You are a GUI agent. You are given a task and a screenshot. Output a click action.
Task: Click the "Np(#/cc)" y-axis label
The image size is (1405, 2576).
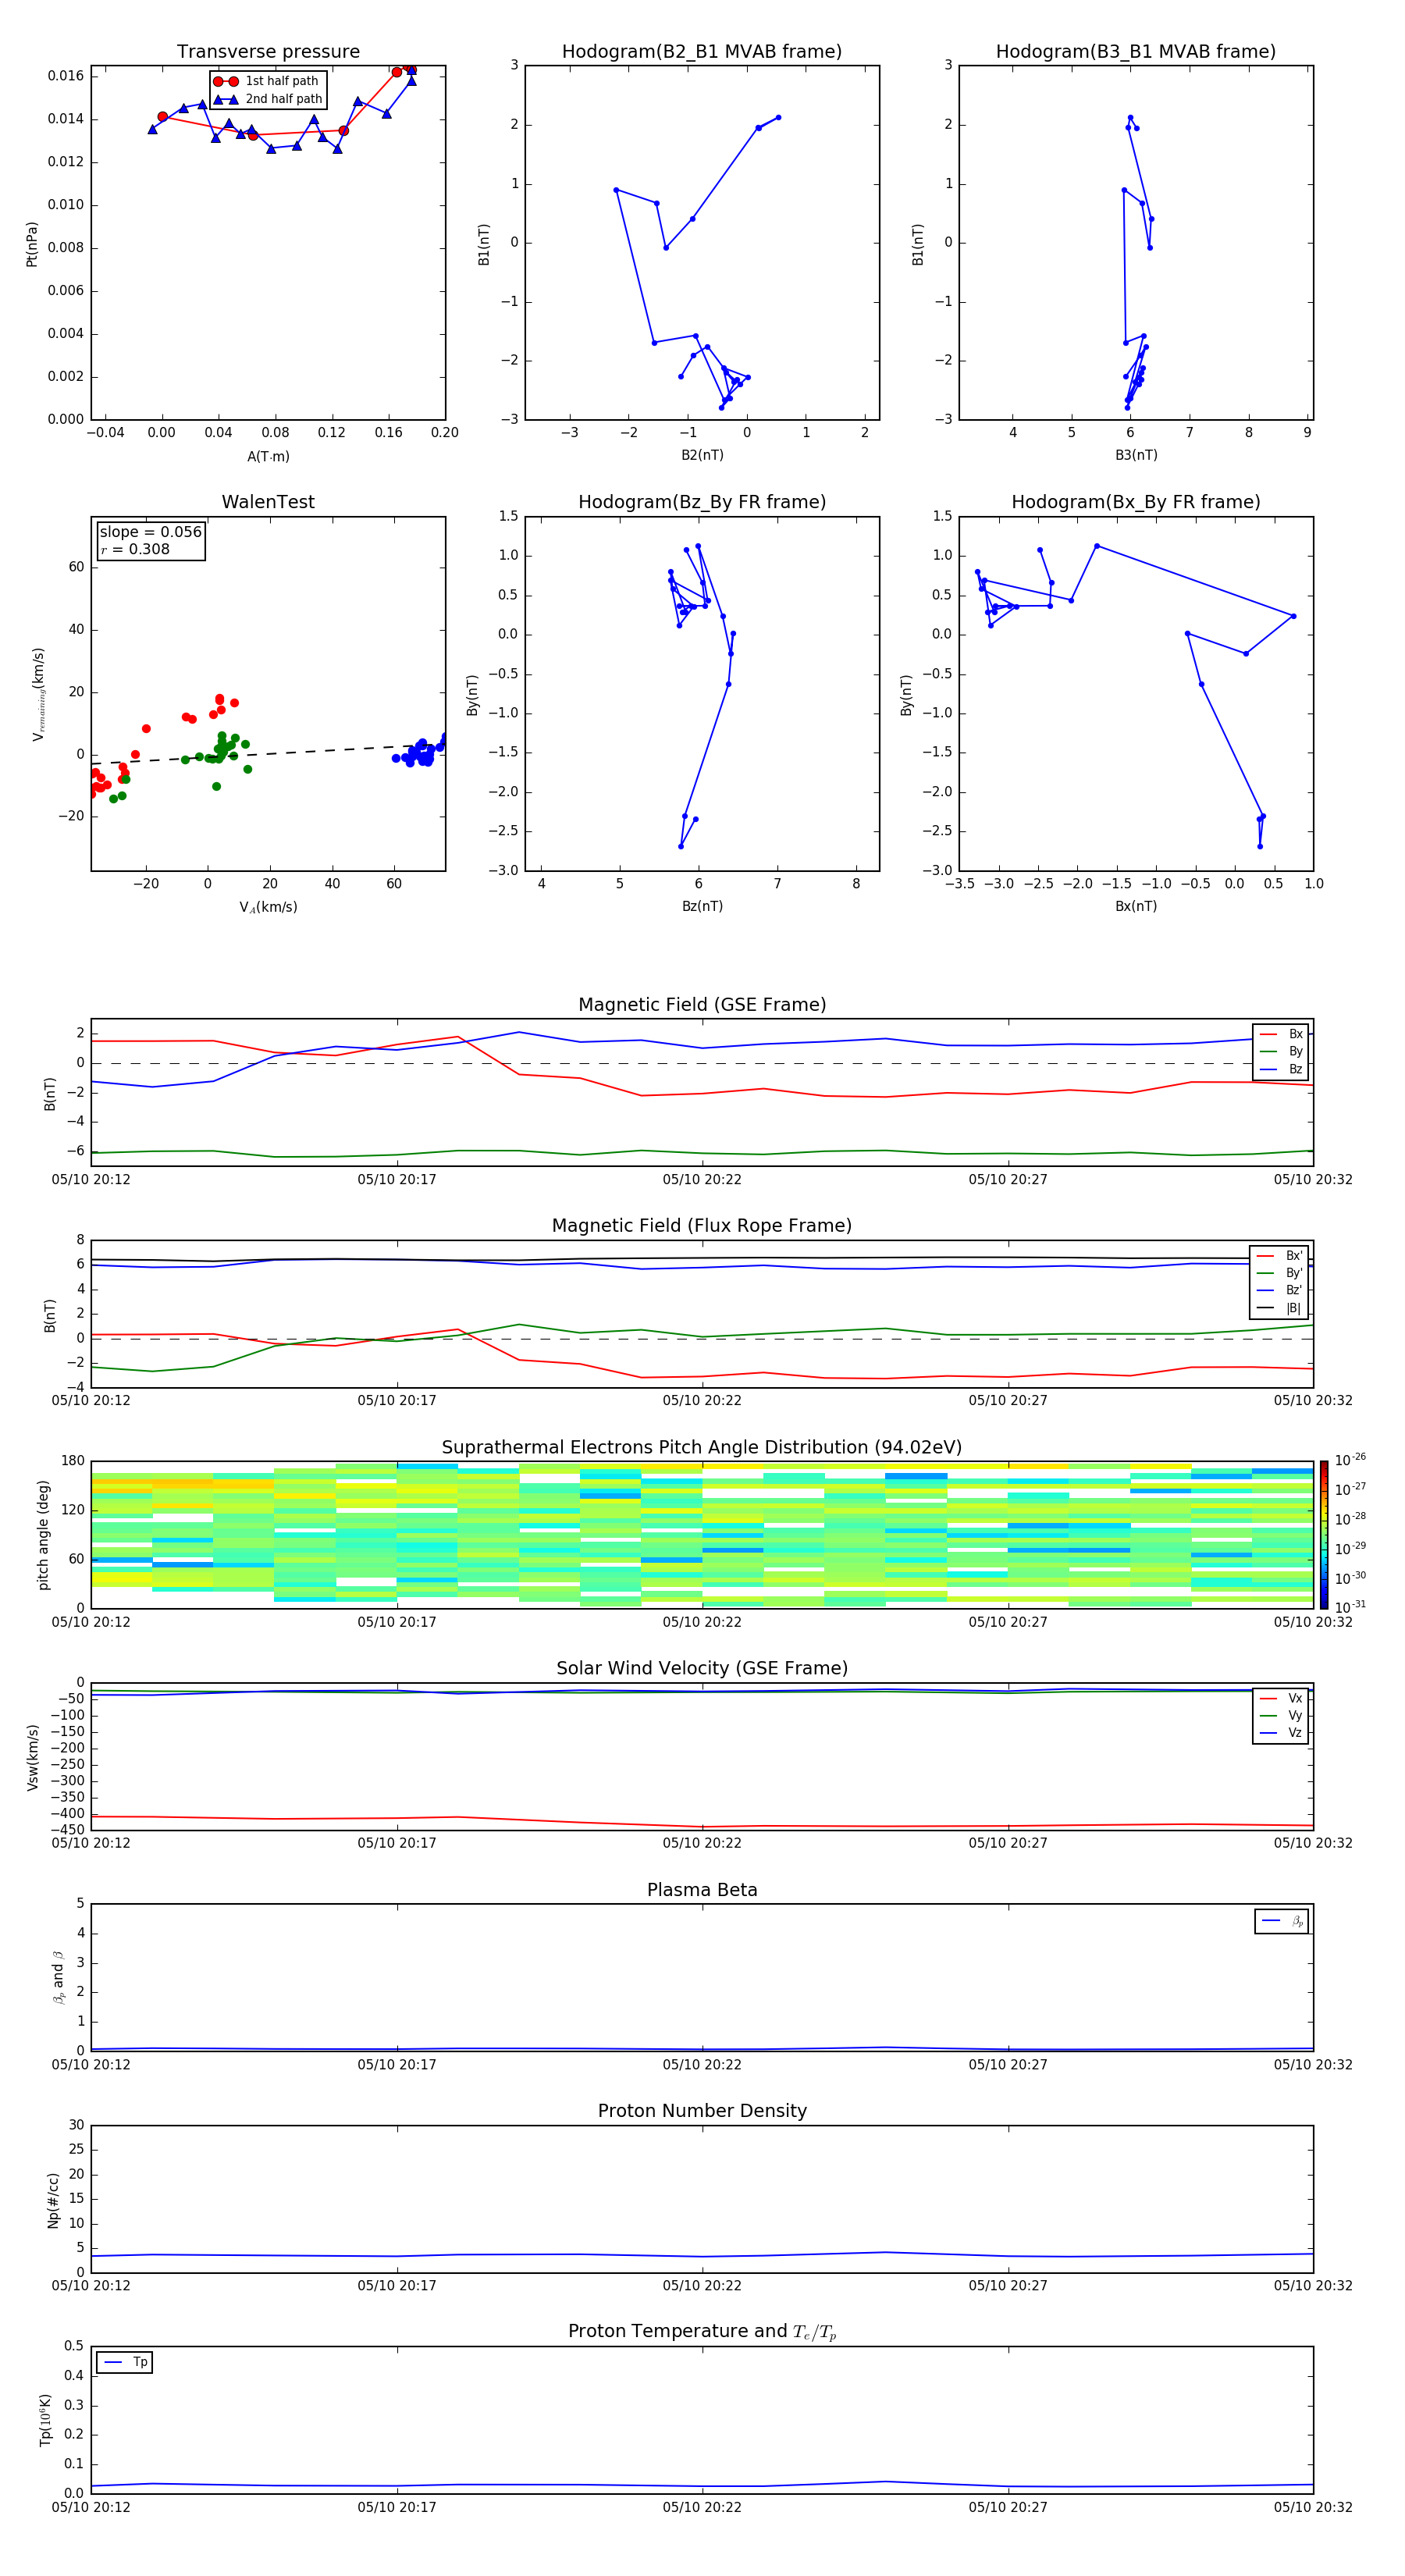click(53, 2200)
